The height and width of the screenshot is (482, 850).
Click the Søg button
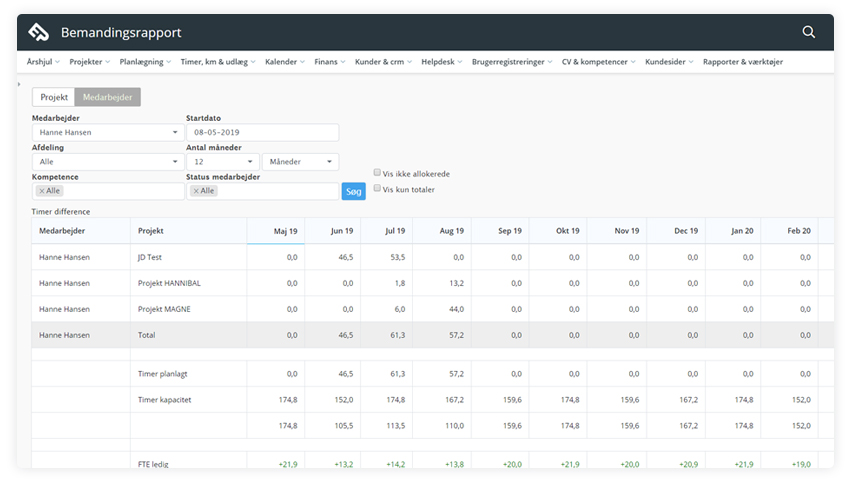click(353, 191)
